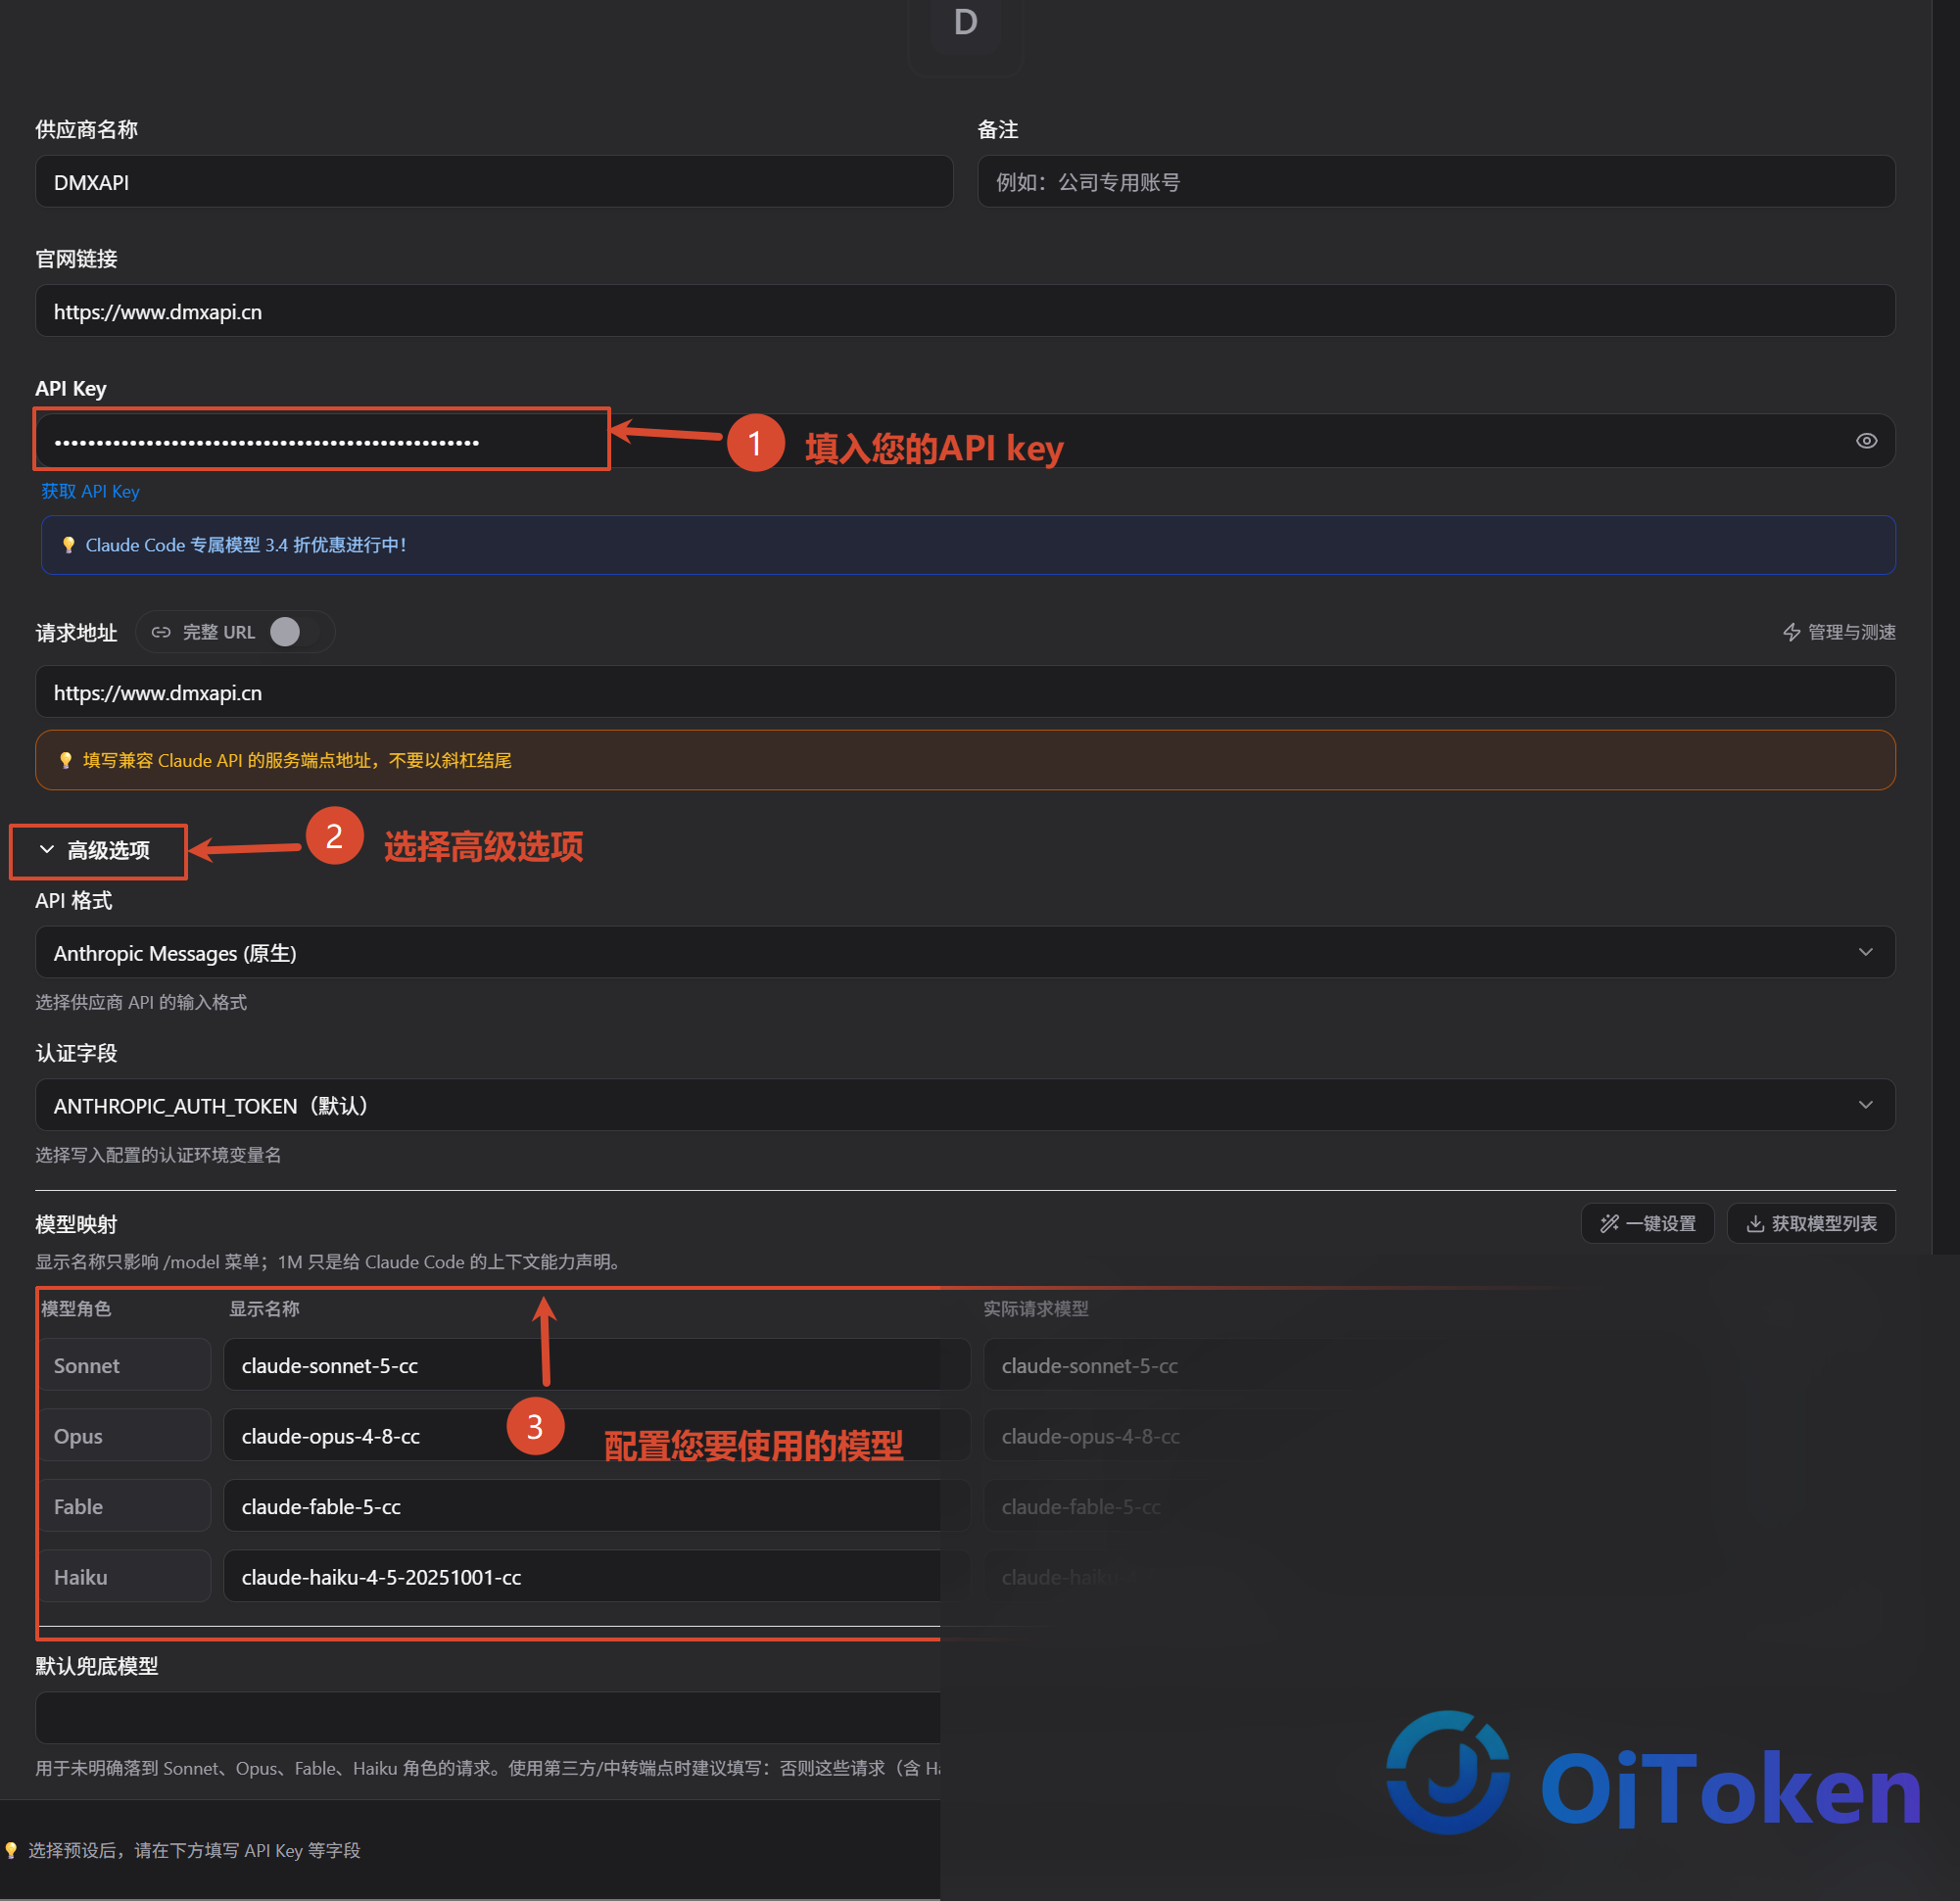Open the API 格式 dropdown
The height and width of the screenshot is (1901, 1960).
(x=965, y=952)
